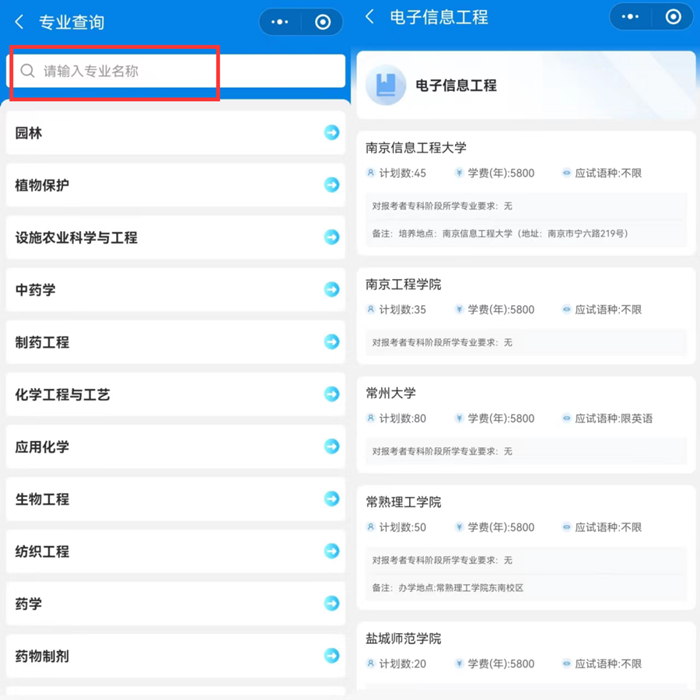Screen dimensions: 700x700
Task: Expand 设施农业科学与工程 via its arrow
Action: coord(331,237)
